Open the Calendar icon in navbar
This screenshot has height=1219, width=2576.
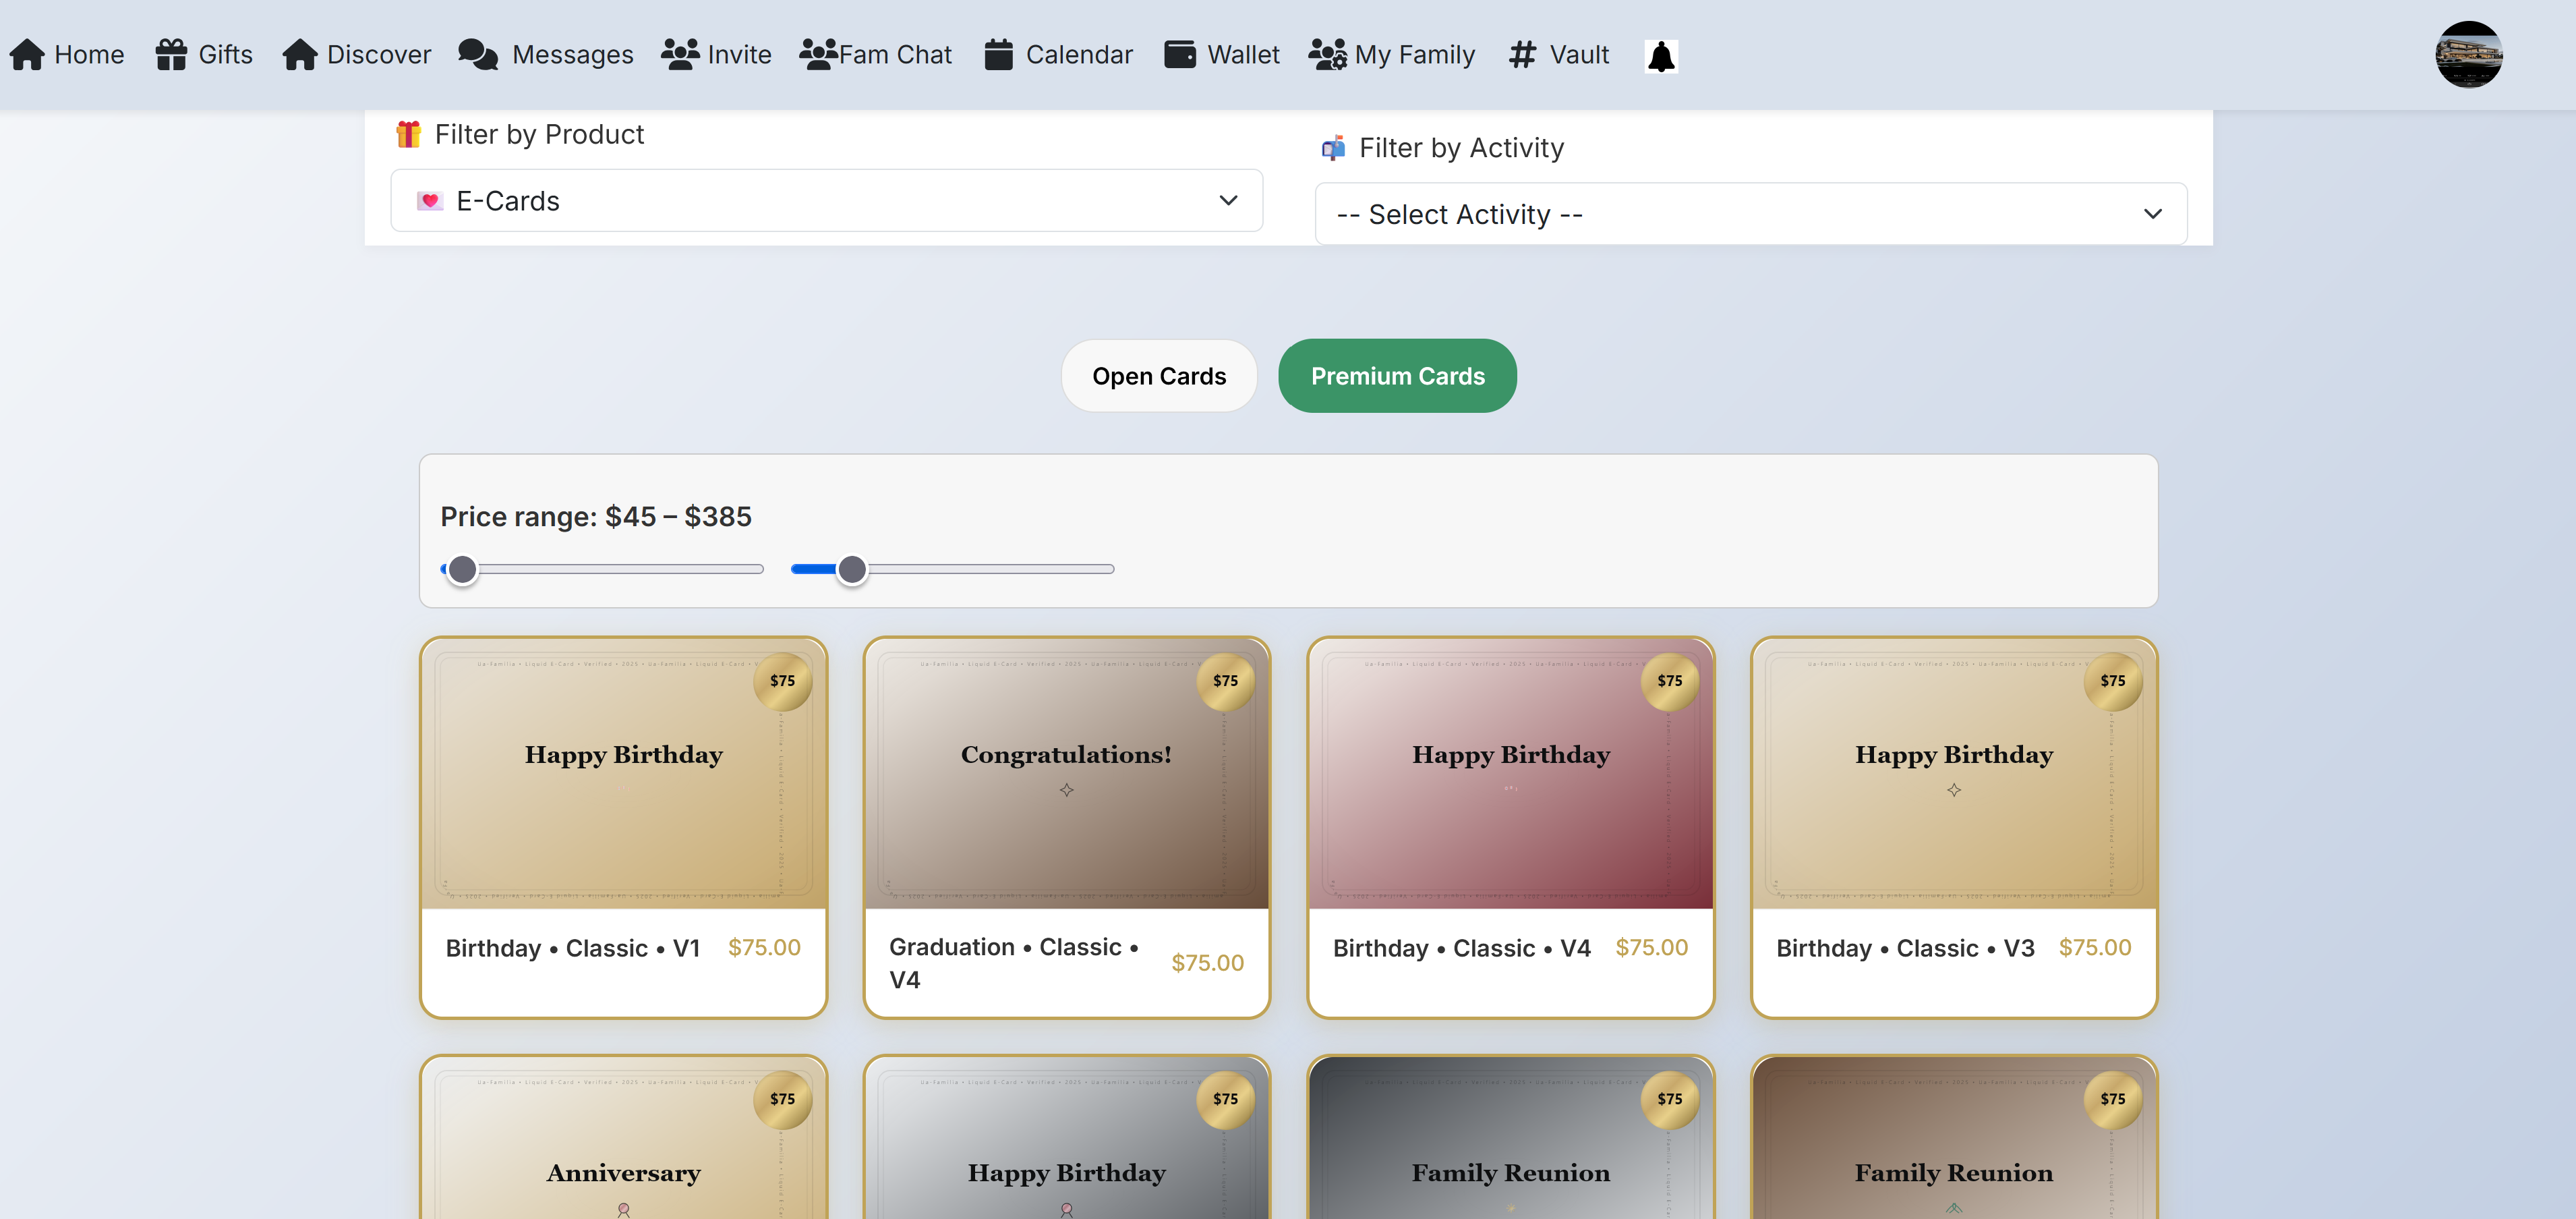tap(998, 55)
